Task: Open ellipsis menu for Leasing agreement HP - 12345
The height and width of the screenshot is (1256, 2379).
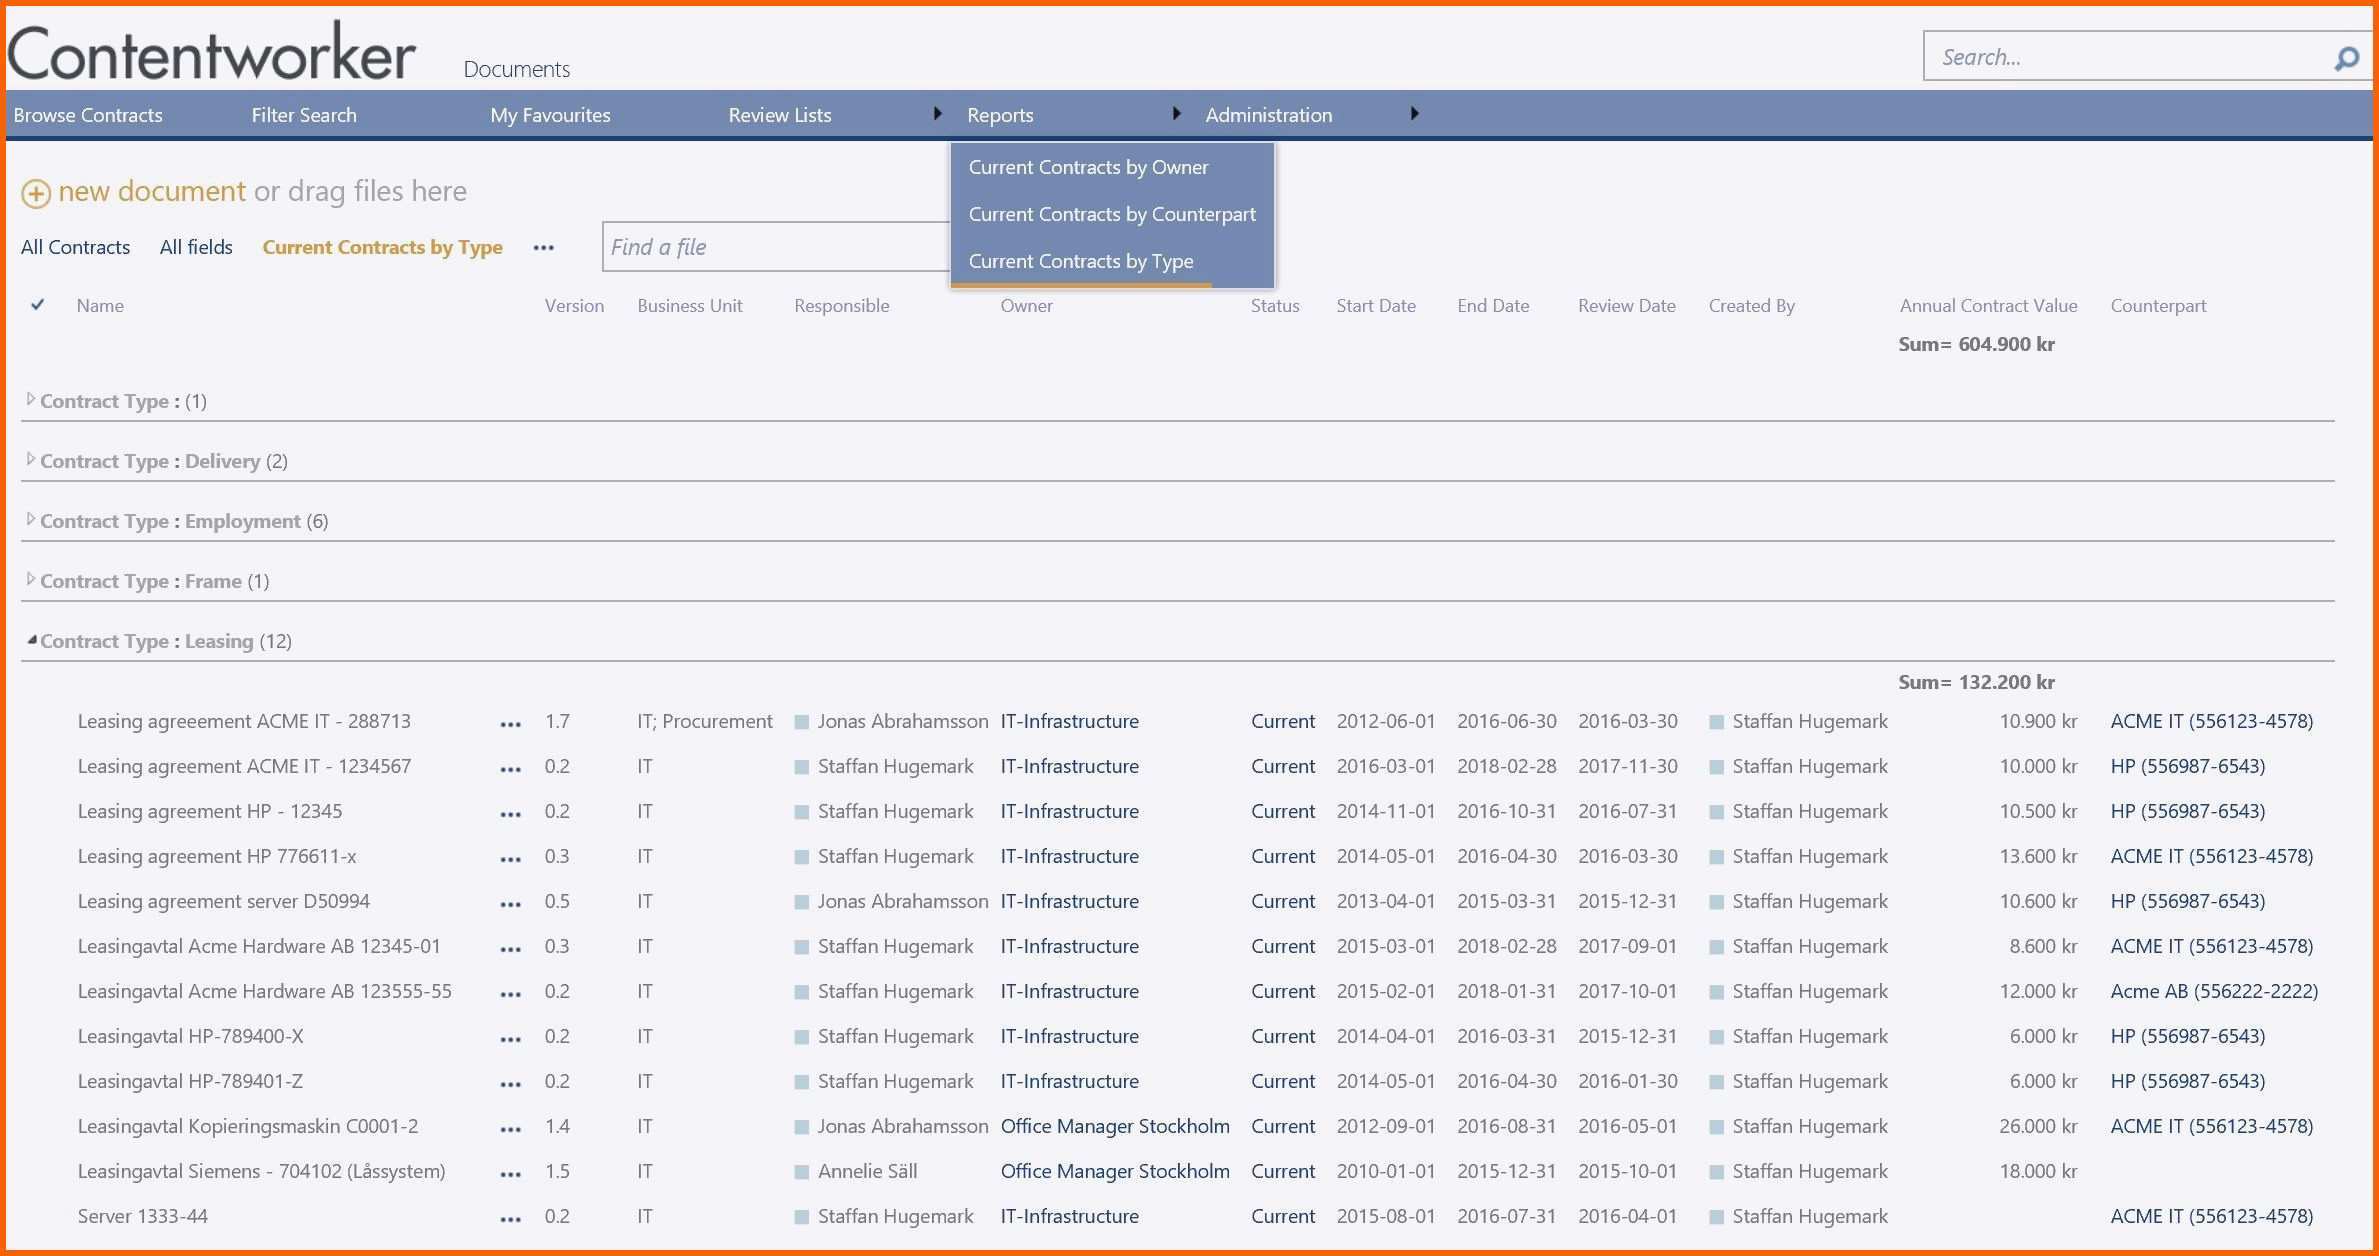Action: coord(510,814)
